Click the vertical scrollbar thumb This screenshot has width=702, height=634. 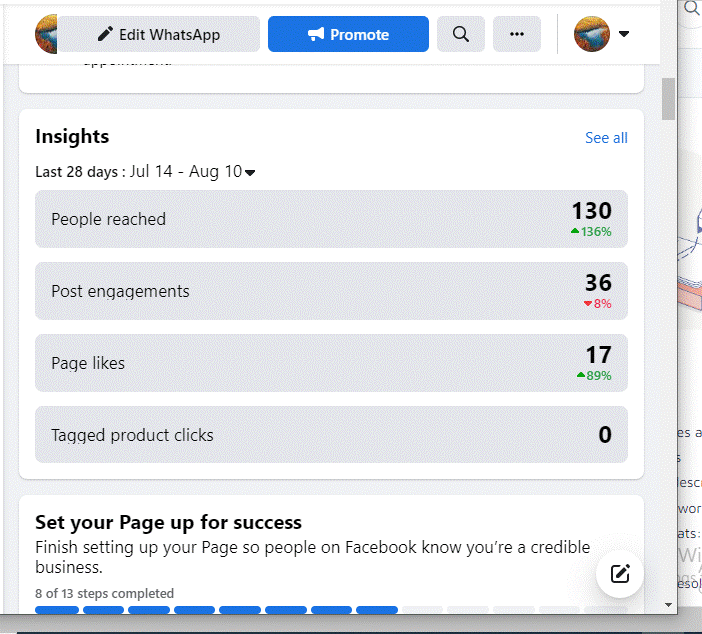tap(668, 98)
